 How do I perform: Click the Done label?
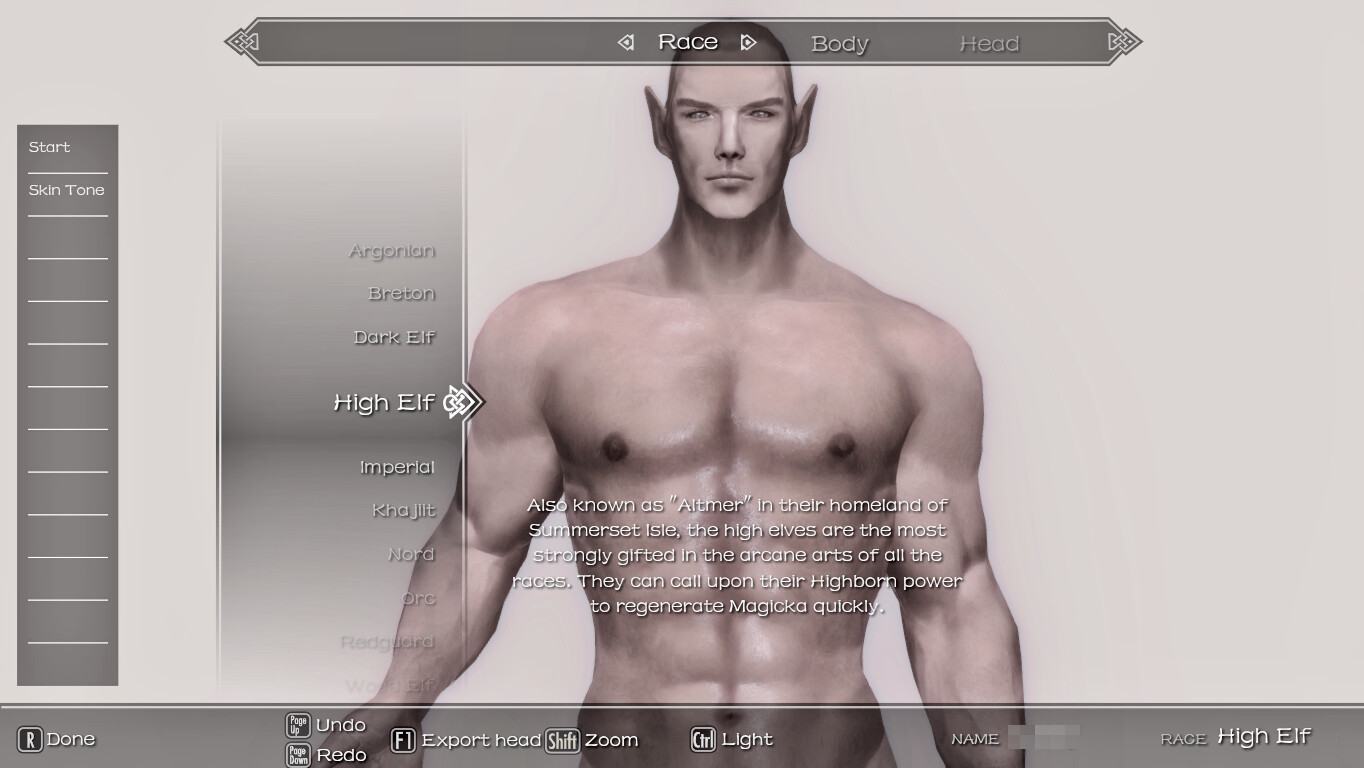(71, 739)
